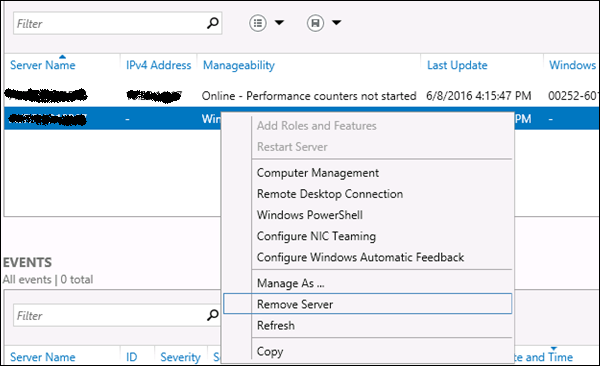The image size is (600, 366).
Task: Open the list view options icon
Action: click(x=258, y=23)
